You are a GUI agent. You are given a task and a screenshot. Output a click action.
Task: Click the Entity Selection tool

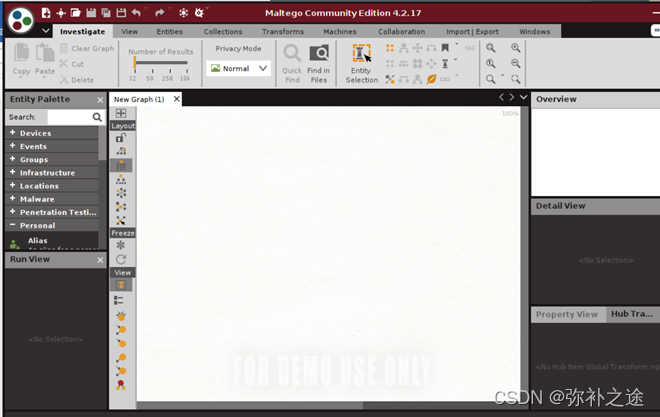coord(362,64)
